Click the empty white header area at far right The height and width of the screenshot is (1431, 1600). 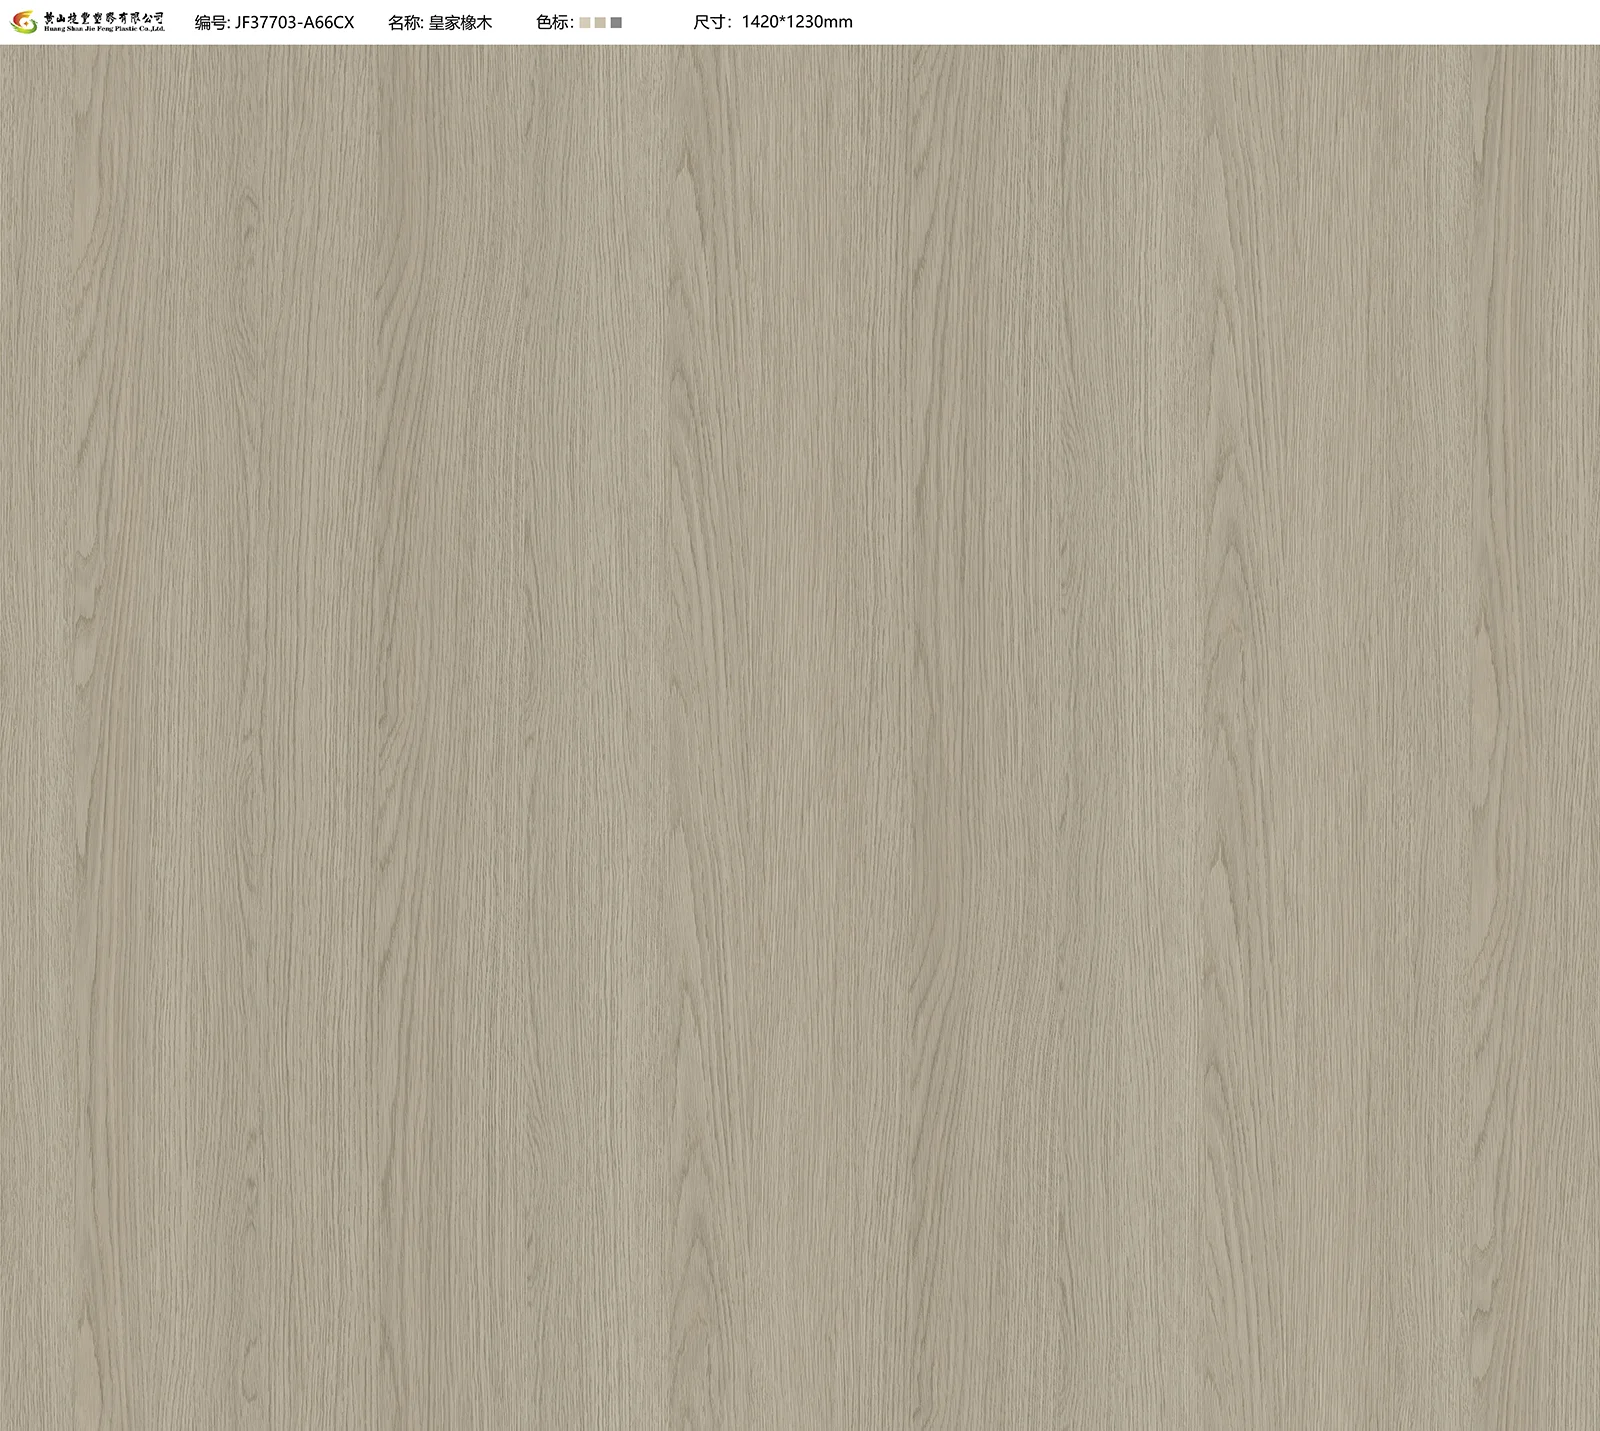point(1400,22)
